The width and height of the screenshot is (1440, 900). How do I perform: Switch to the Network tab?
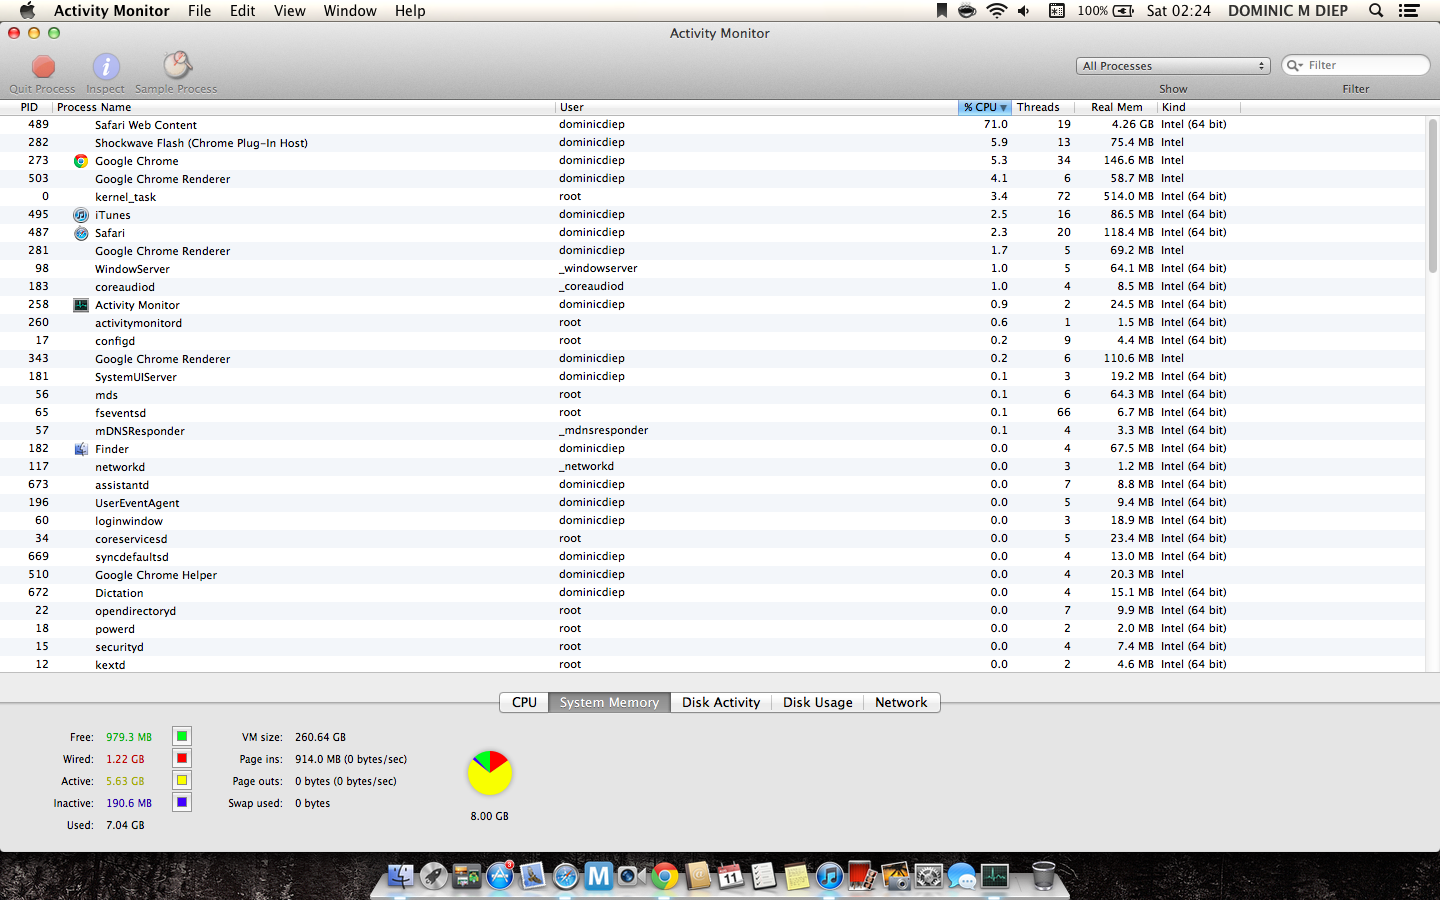[901, 702]
